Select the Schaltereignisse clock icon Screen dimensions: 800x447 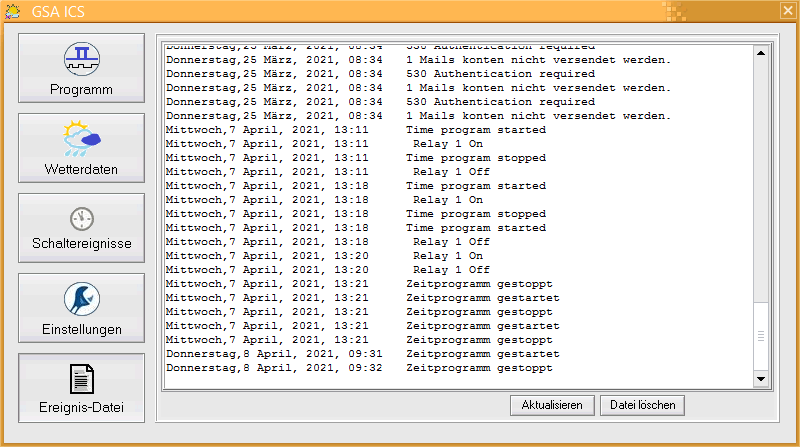pos(82,219)
